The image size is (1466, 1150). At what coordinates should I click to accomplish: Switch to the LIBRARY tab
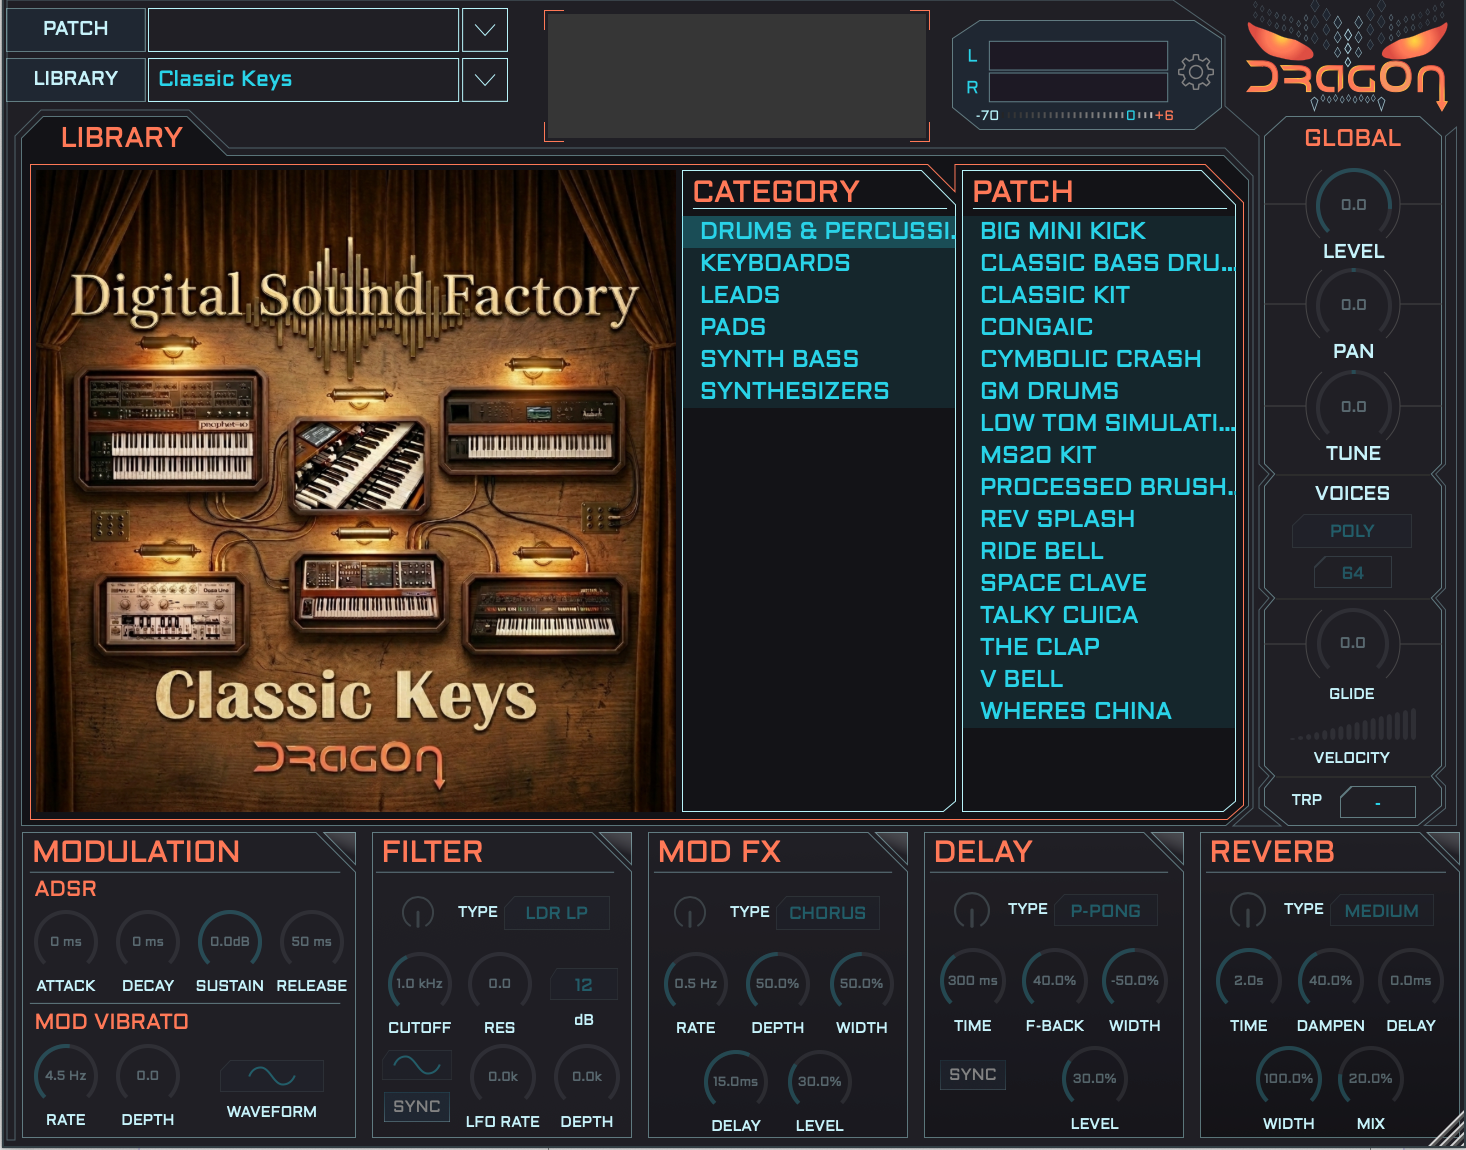(121, 137)
